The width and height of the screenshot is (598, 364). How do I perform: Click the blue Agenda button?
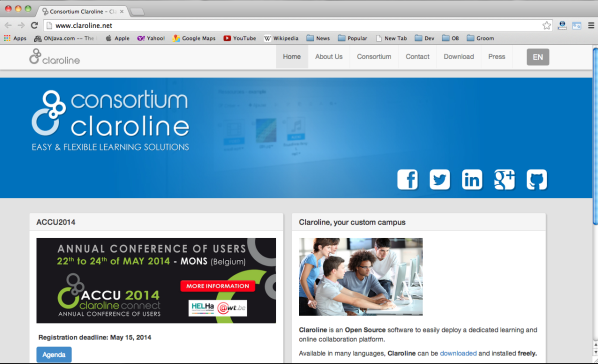click(x=54, y=354)
